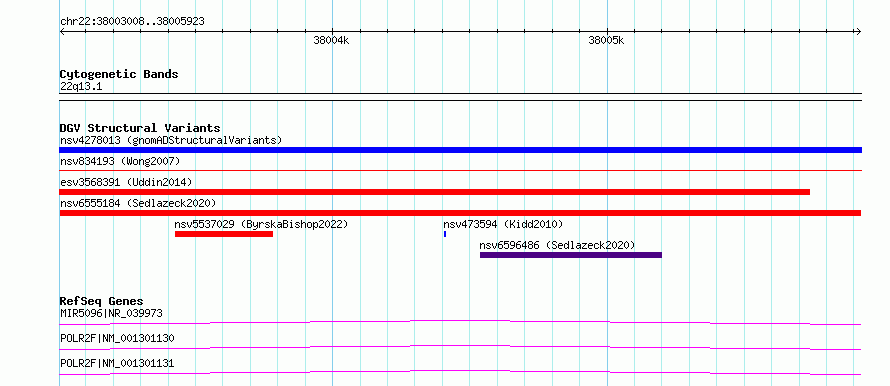Image resolution: width=890 pixels, height=386 pixels.
Task: Click the DGV Structural Variants track title
Action: click(140, 128)
